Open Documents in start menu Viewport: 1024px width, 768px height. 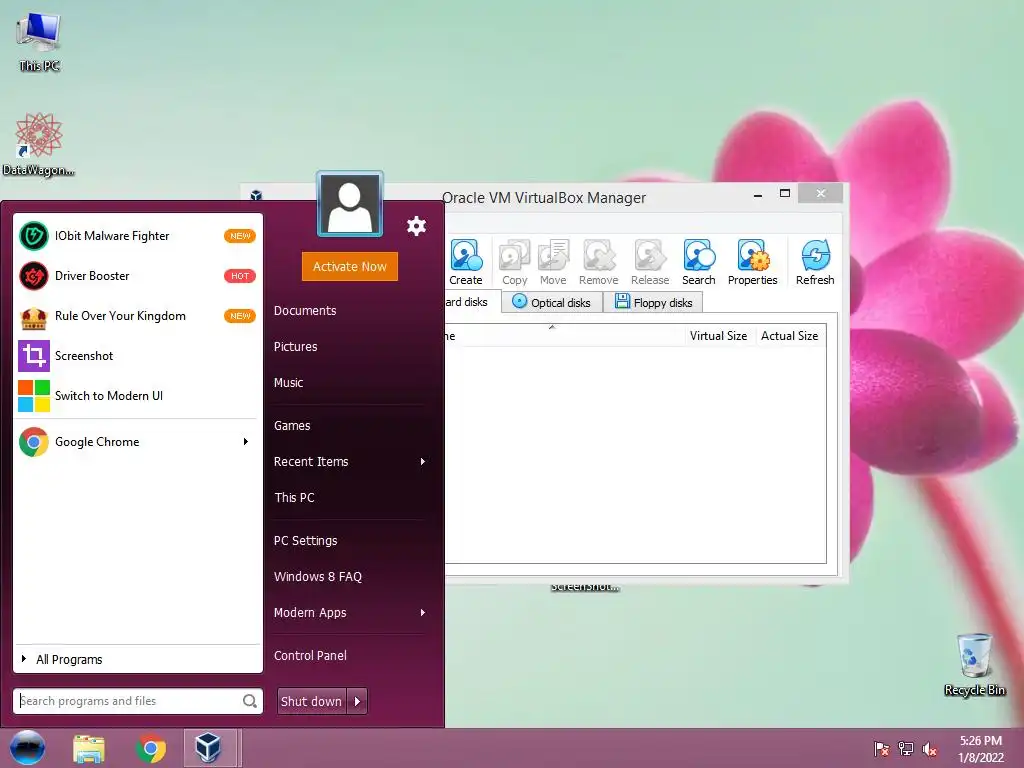[x=305, y=311]
